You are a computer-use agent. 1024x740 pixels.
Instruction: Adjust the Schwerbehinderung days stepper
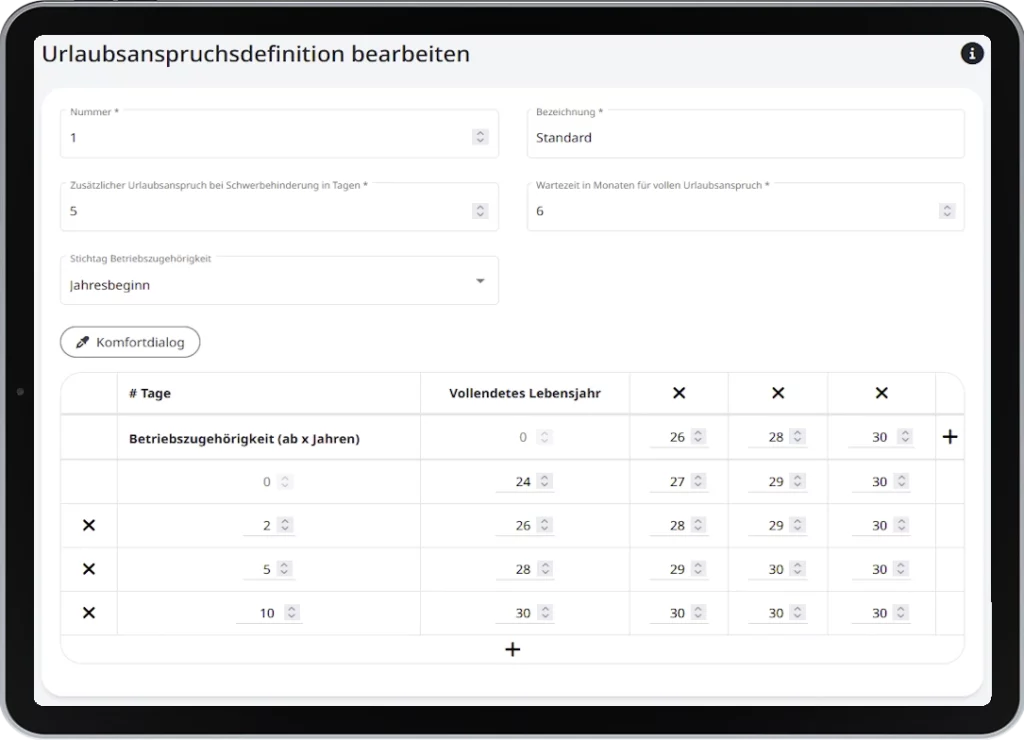coord(480,211)
